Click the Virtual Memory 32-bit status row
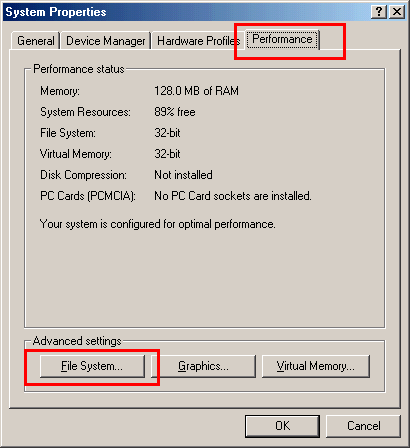410x448 pixels. [110, 154]
